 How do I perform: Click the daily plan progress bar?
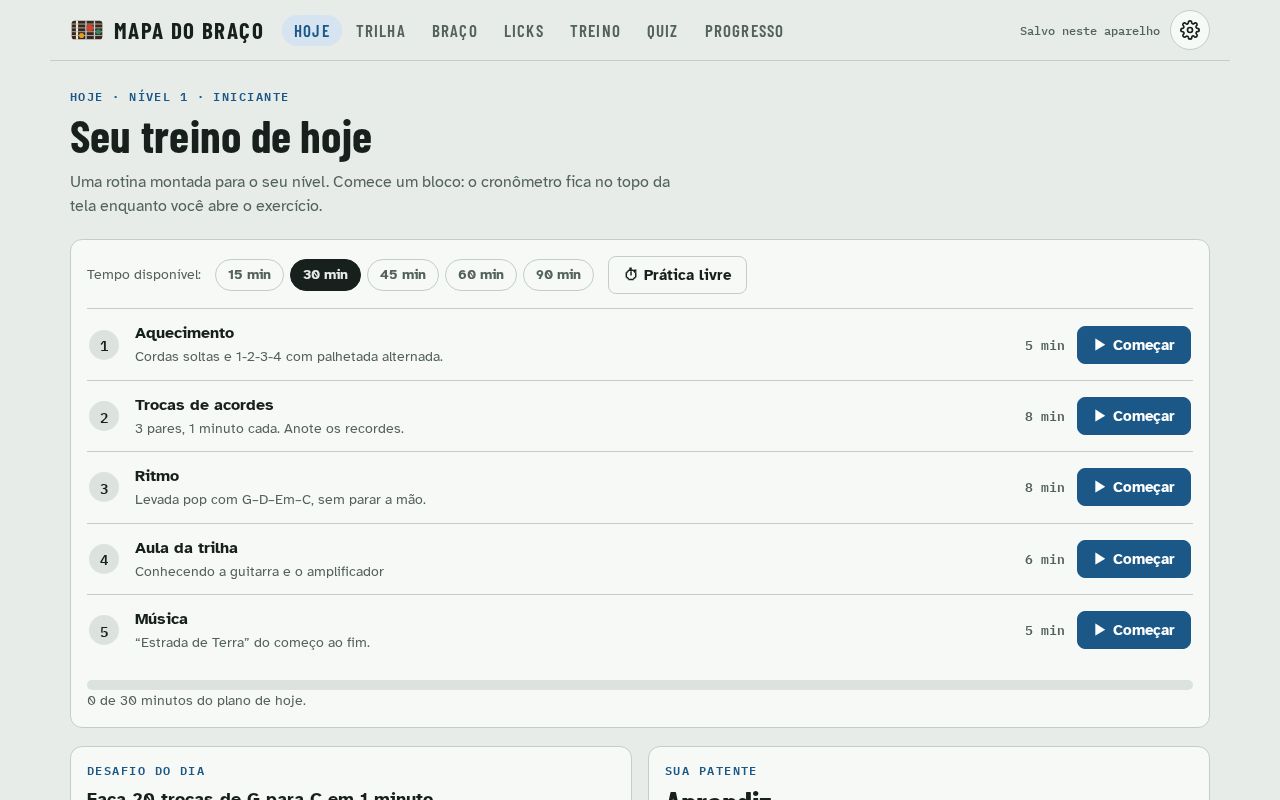[640, 685]
